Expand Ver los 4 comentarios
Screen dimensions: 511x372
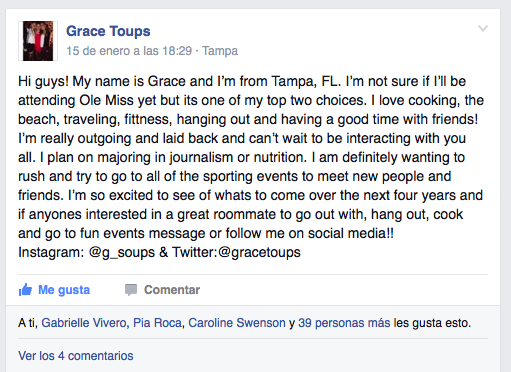tap(76, 356)
